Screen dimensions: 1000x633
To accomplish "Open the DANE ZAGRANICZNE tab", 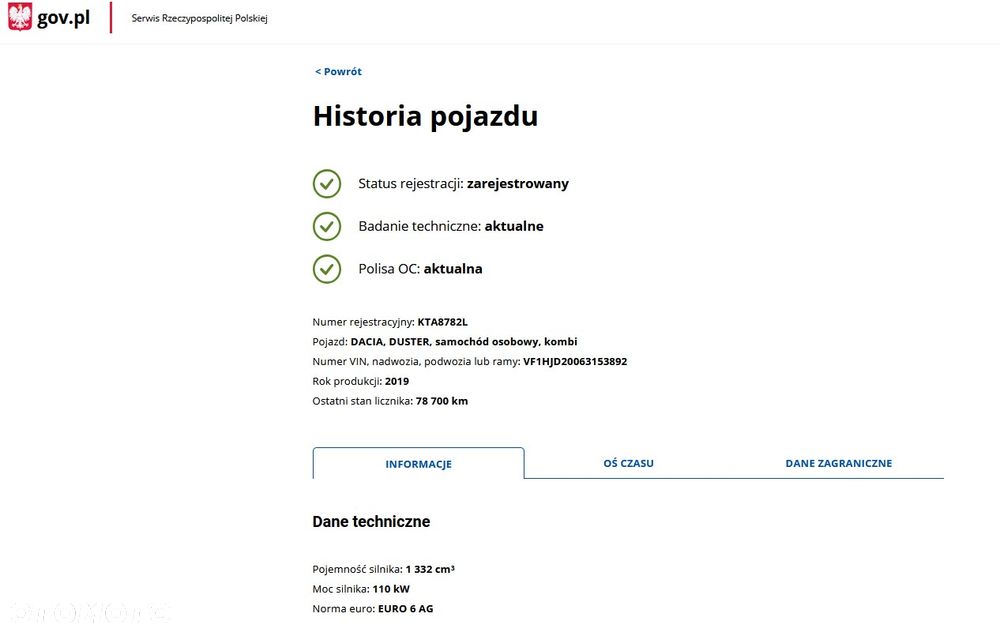I will point(838,463).
